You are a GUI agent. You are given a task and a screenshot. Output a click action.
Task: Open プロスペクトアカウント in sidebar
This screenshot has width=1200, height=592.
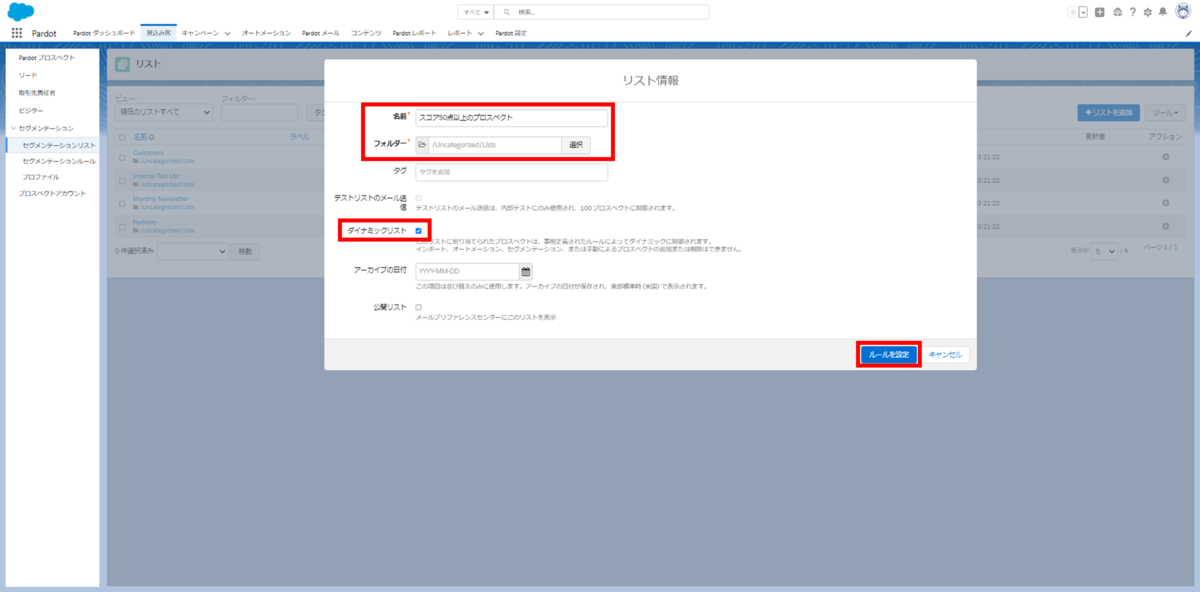click(52, 193)
